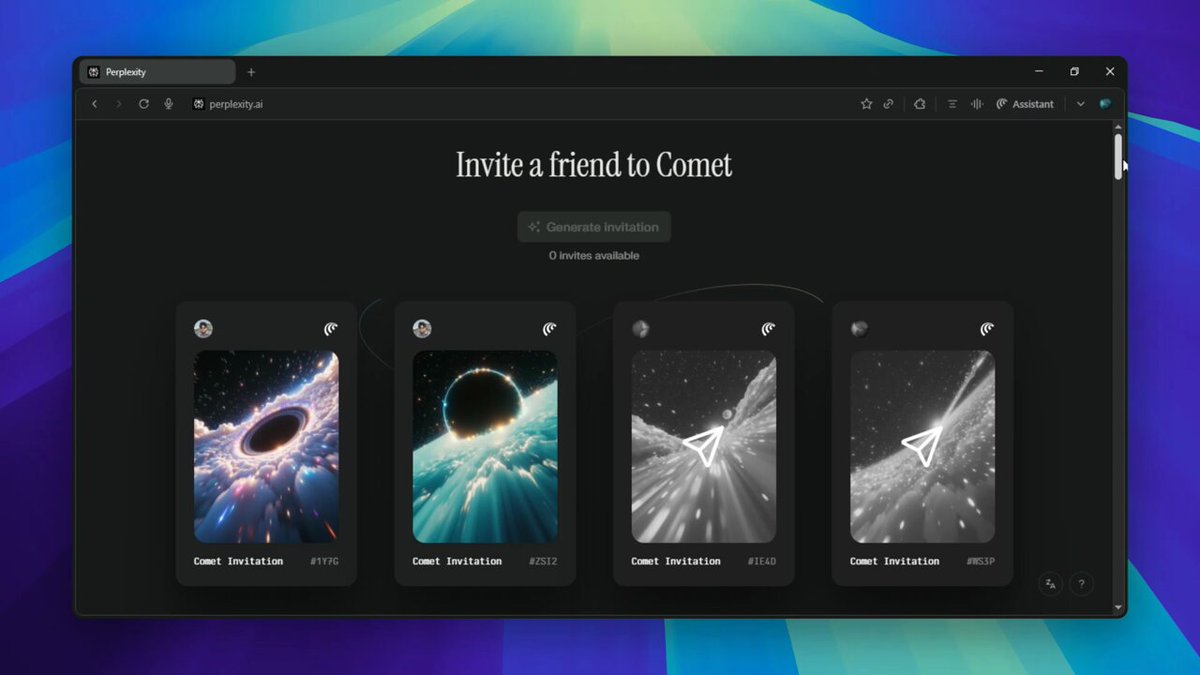Click the "Invite a friend to Comet" heading
The width and height of the screenshot is (1200, 675).
(x=594, y=165)
